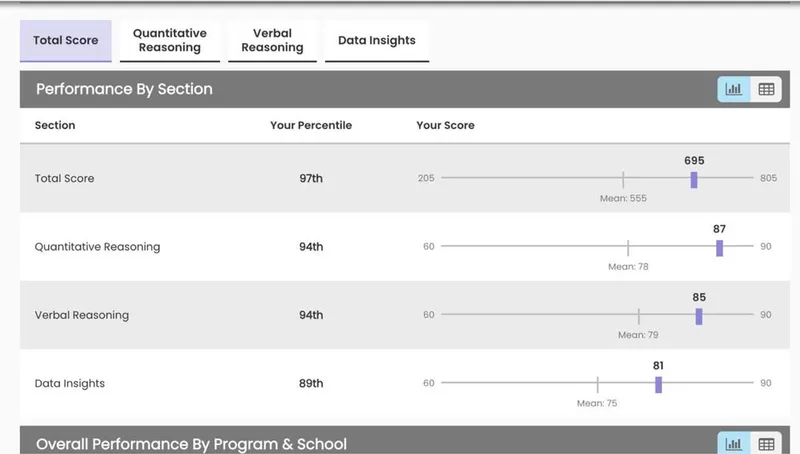
Task: Switch to the Data Insights tab
Action: tap(377, 41)
